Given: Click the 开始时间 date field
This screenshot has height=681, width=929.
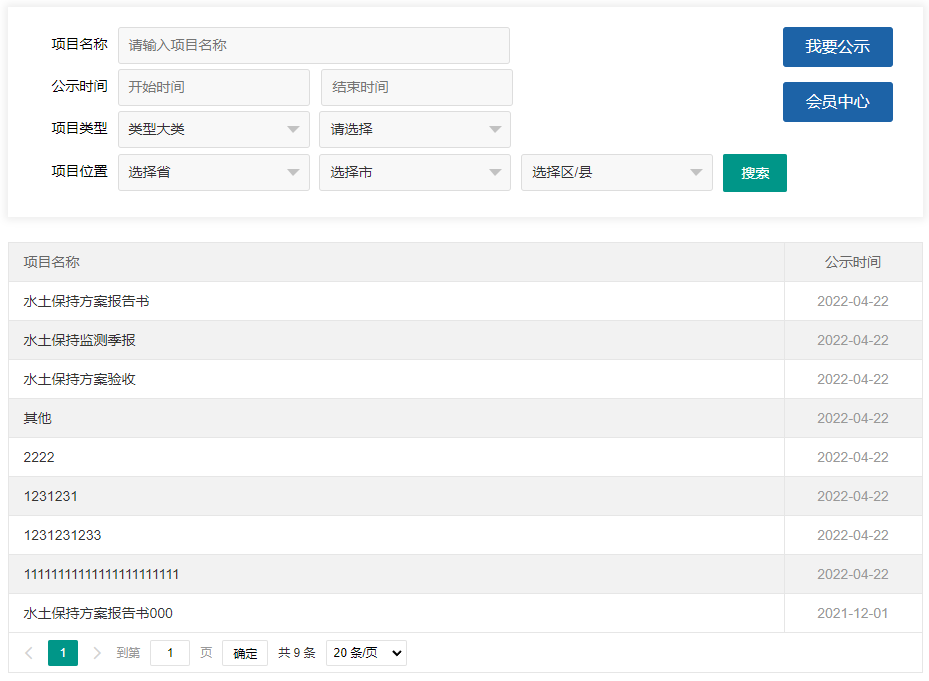Looking at the screenshot, I should click(x=213, y=87).
